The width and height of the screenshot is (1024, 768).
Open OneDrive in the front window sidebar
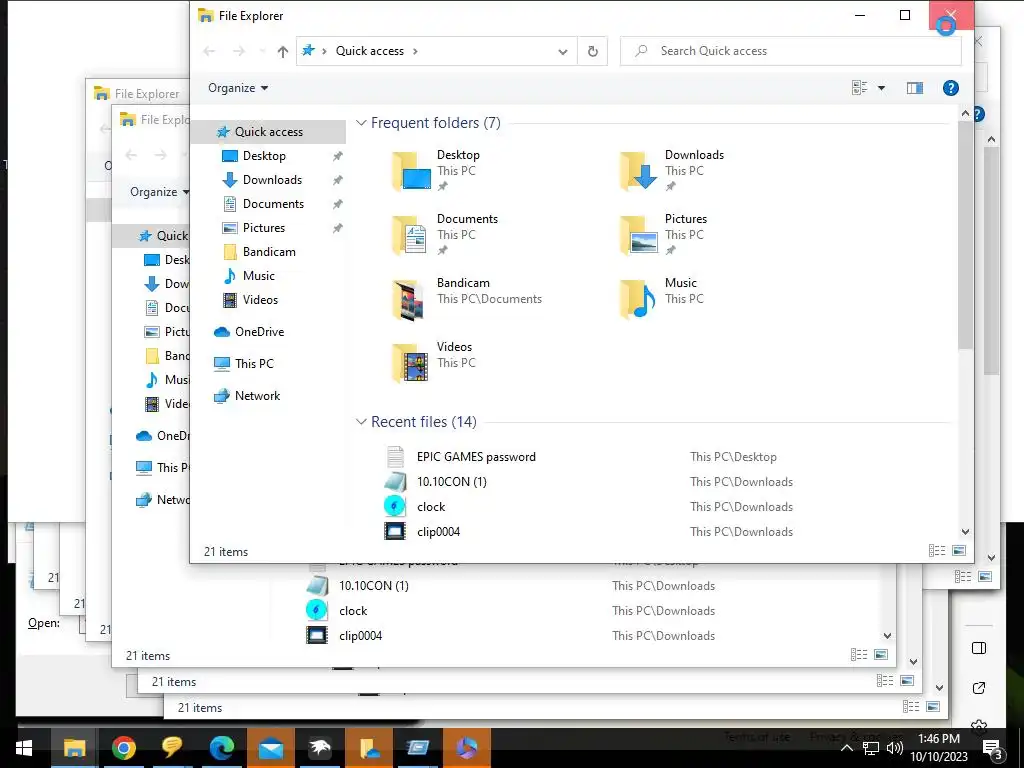point(259,332)
